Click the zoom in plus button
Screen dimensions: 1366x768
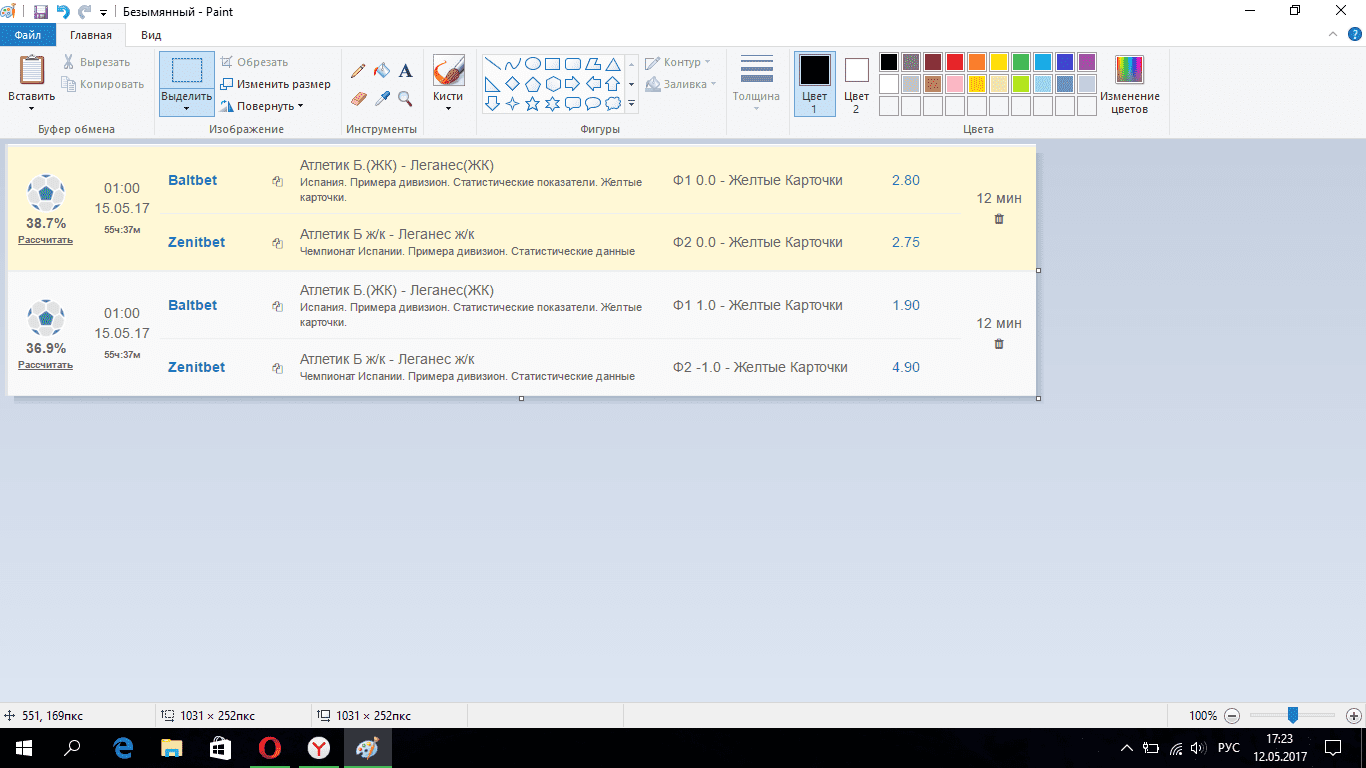[1353, 716]
